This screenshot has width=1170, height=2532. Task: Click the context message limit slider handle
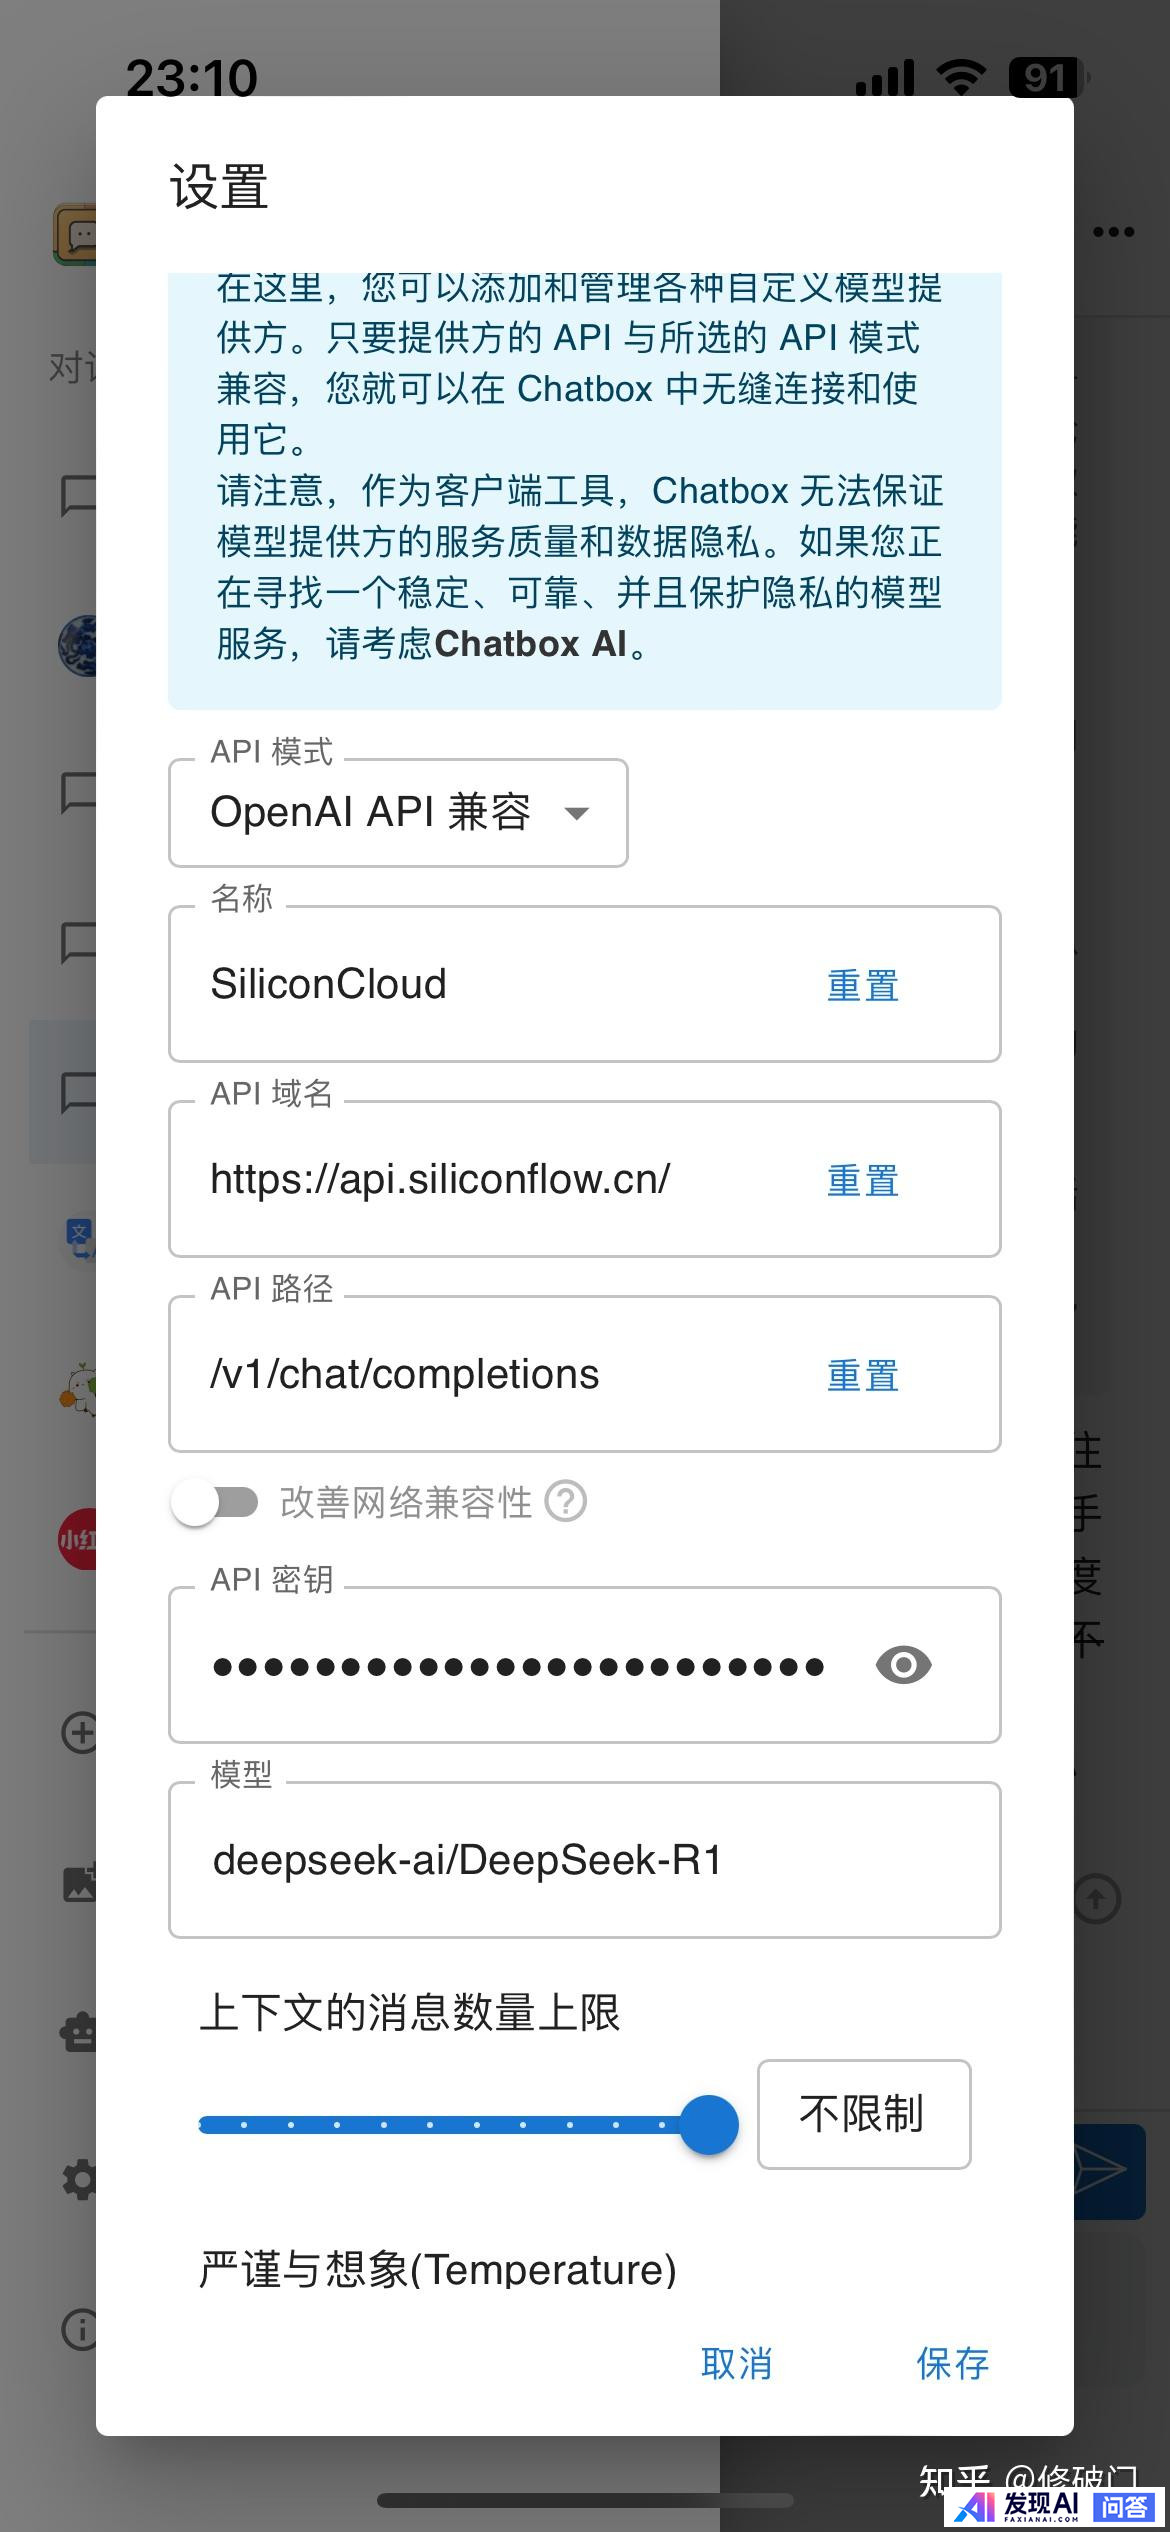tap(709, 2125)
